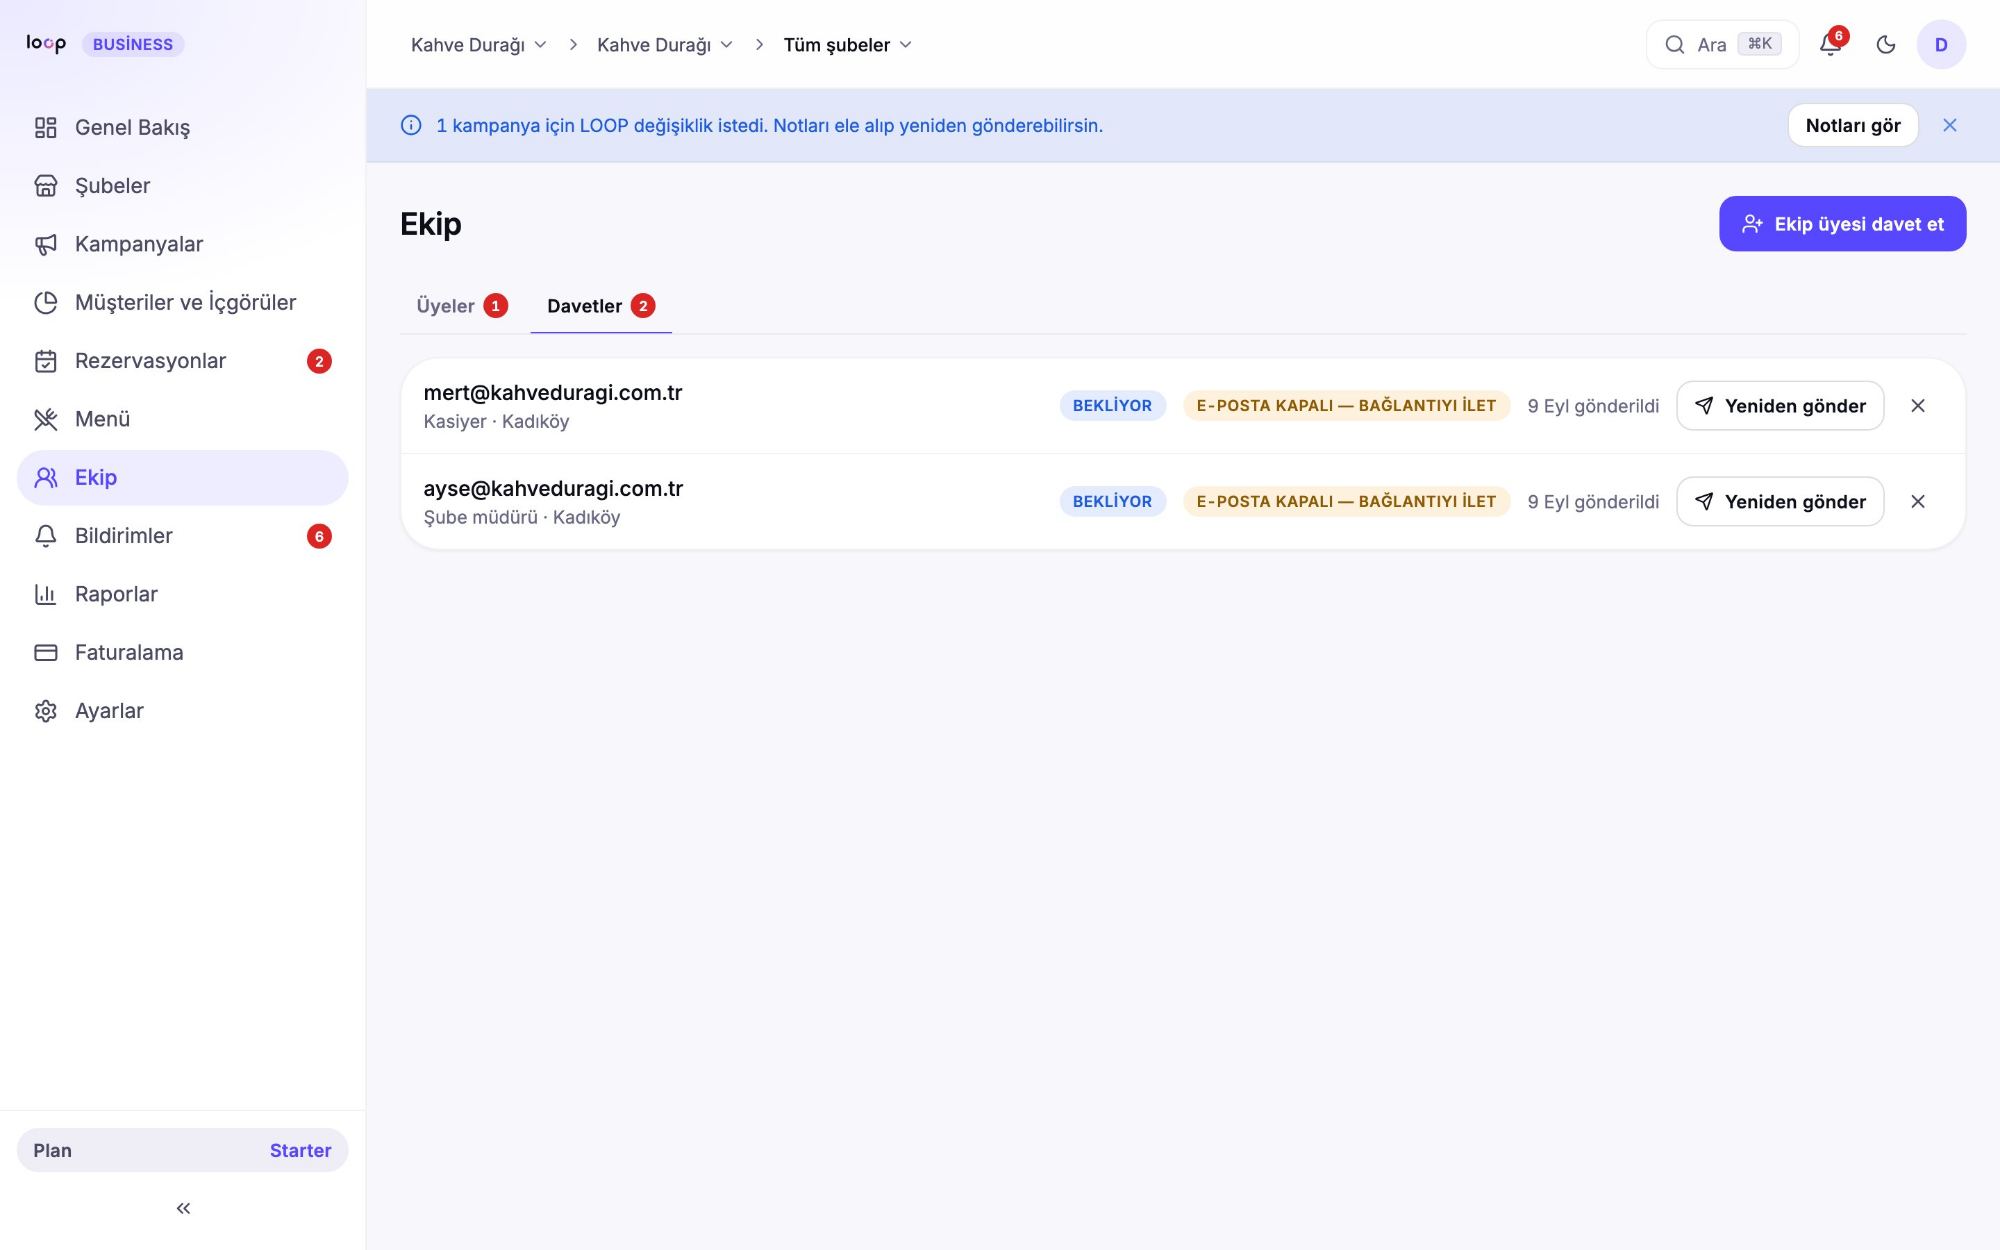
Task: Open Tüm şubeler branch selector
Action: pos(848,45)
